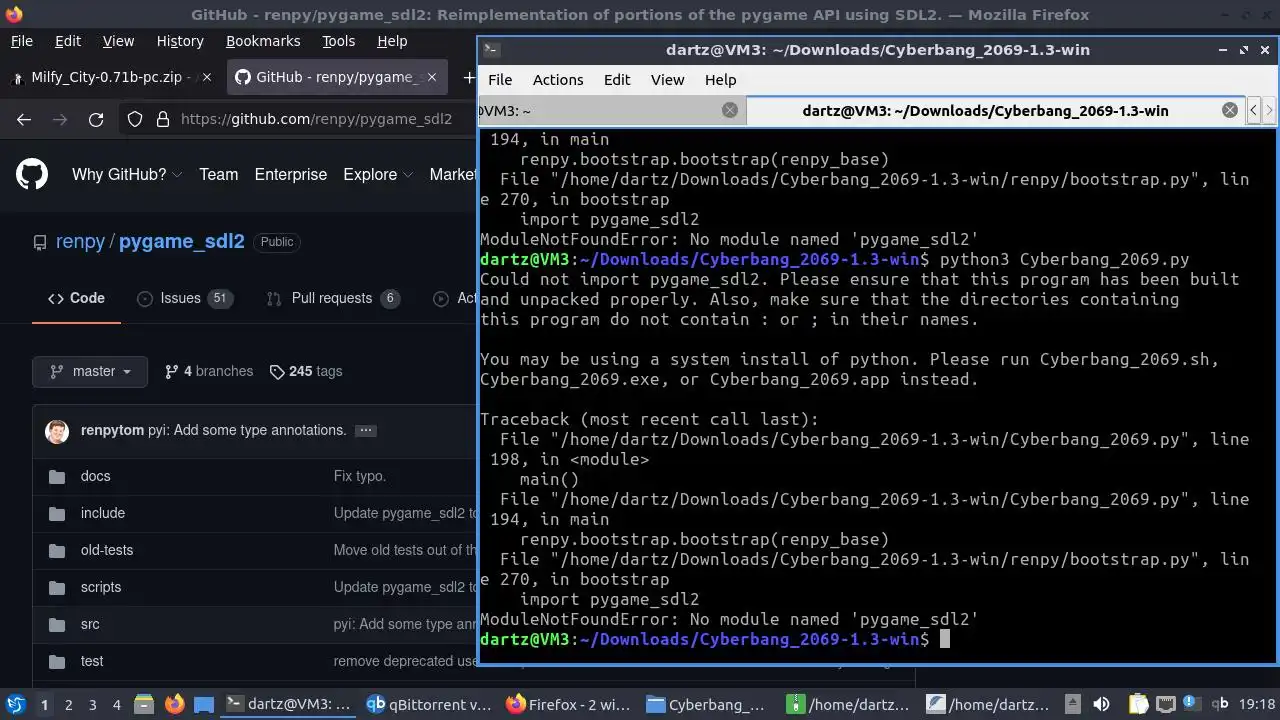Open the system start menu icon
1280x720 pixels.
click(15, 704)
